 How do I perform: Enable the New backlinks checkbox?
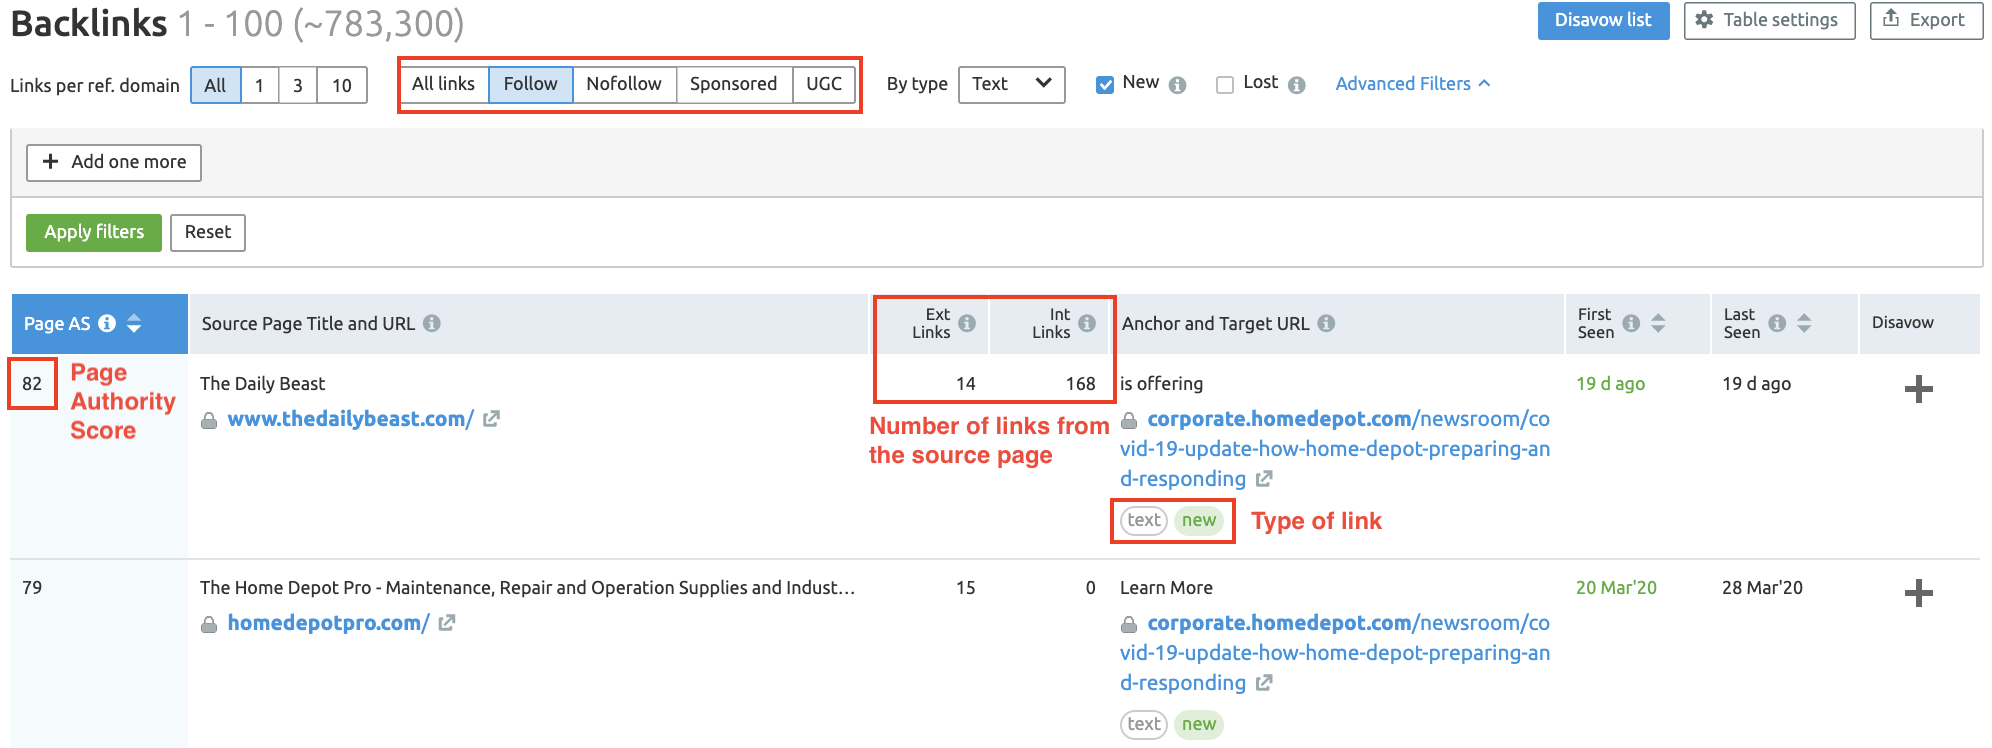coord(1105,85)
